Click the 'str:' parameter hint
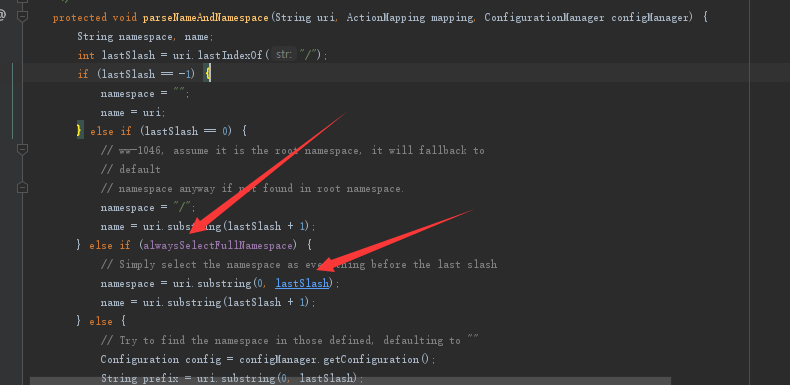This screenshot has width=790, height=385. tap(284, 55)
